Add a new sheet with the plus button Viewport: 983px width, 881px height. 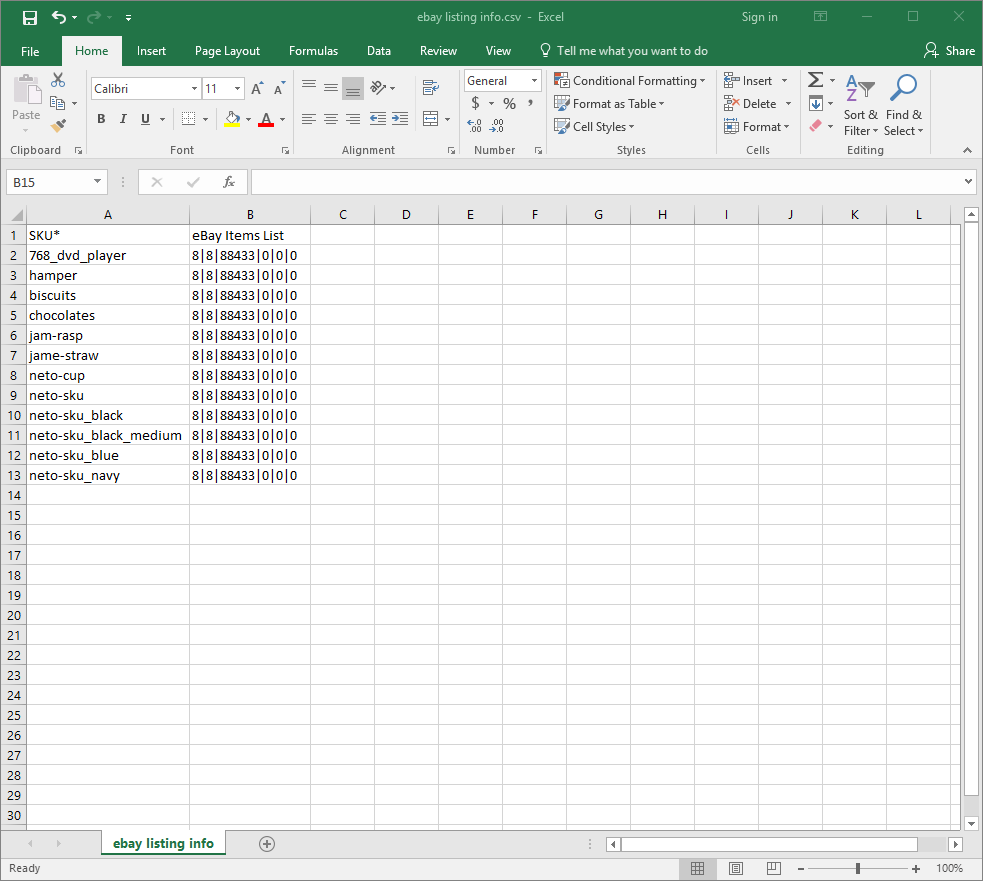tap(266, 844)
